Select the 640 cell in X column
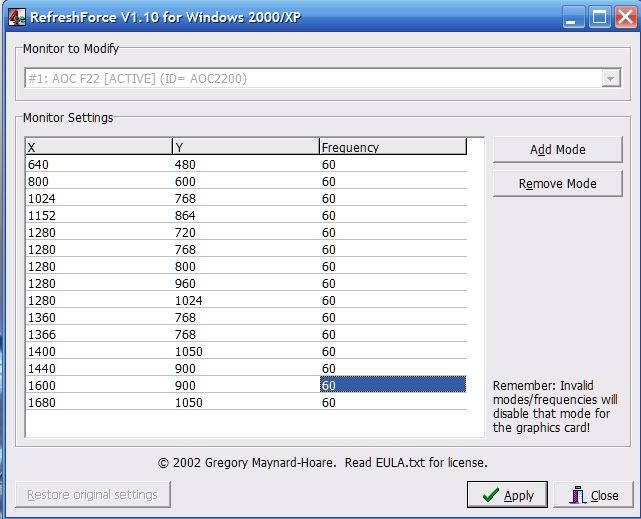 click(x=99, y=164)
